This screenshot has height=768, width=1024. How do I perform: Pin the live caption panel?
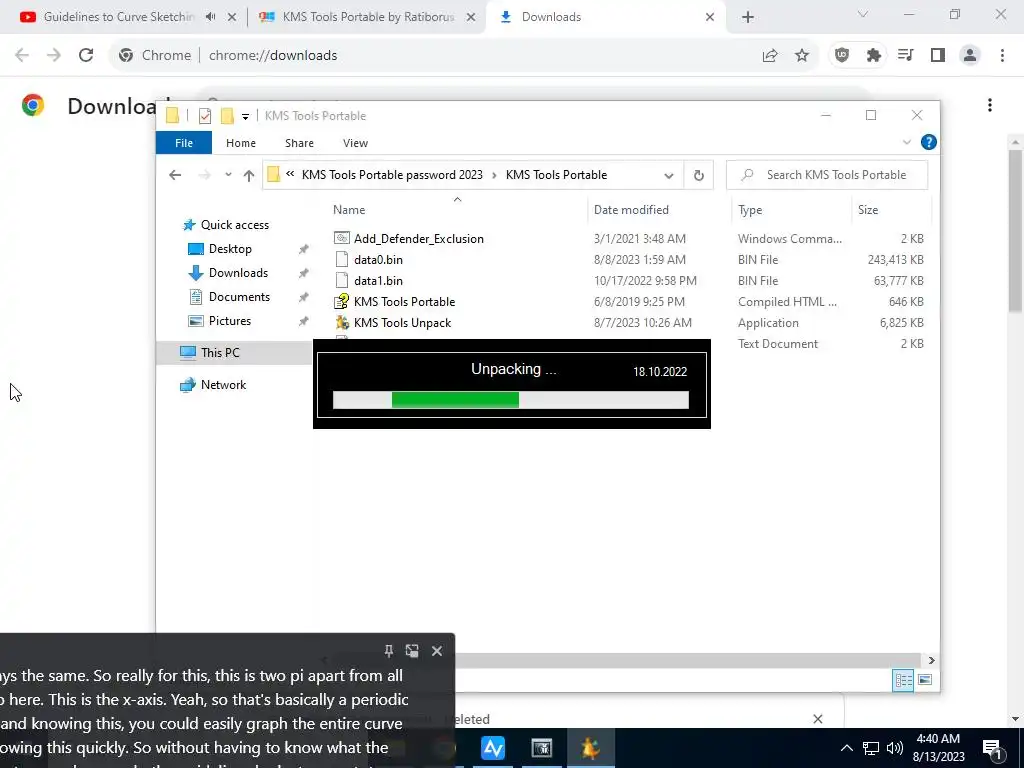coord(389,650)
